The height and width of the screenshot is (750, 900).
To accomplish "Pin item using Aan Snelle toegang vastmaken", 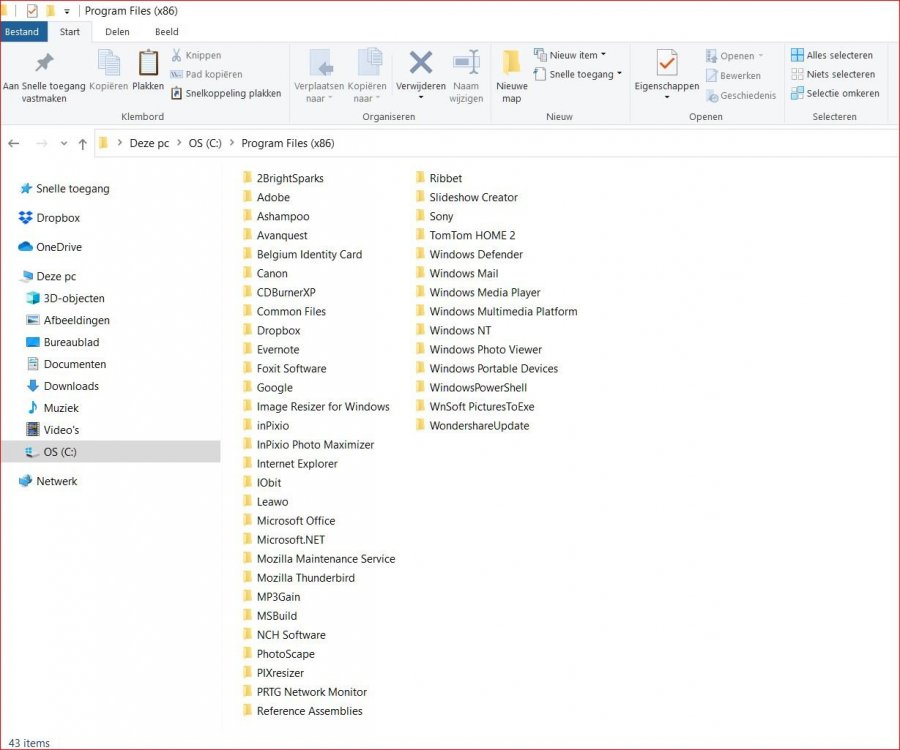I will click(x=44, y=72).
